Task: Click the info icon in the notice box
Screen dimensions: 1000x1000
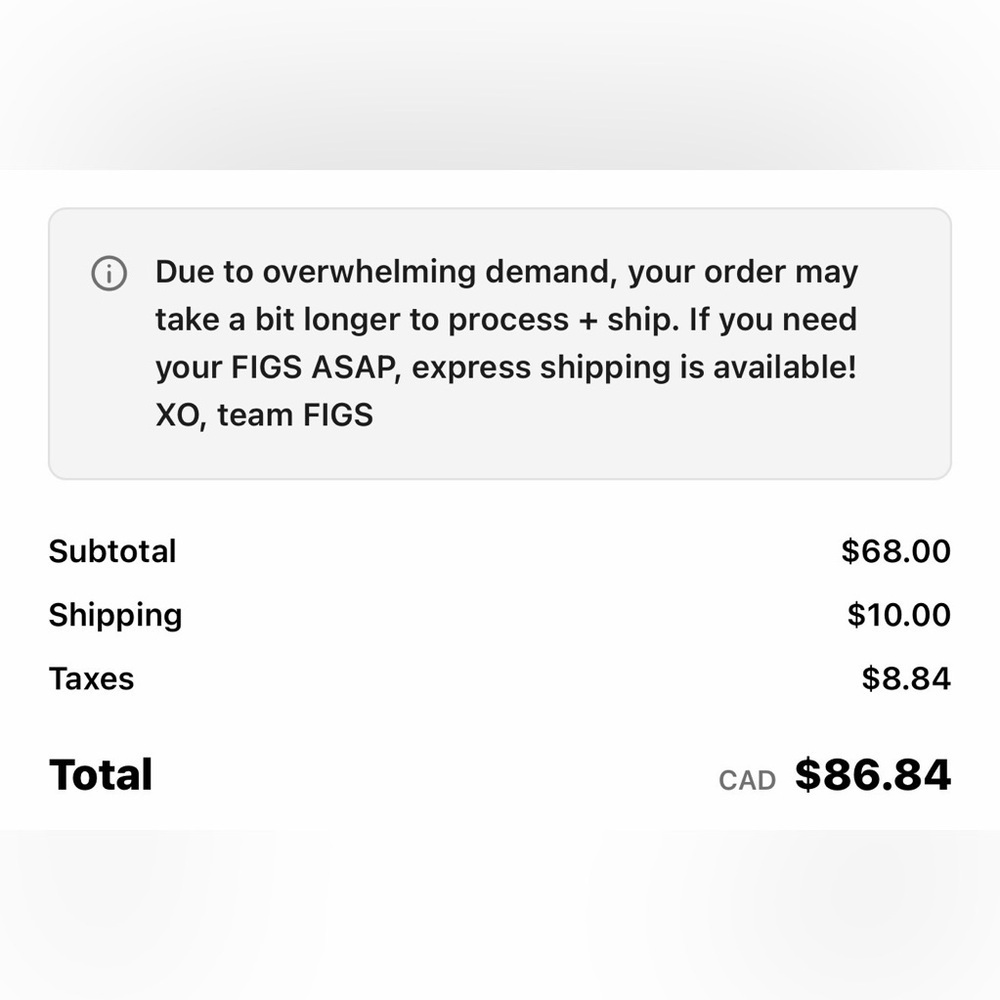Action: coord(109,274)
